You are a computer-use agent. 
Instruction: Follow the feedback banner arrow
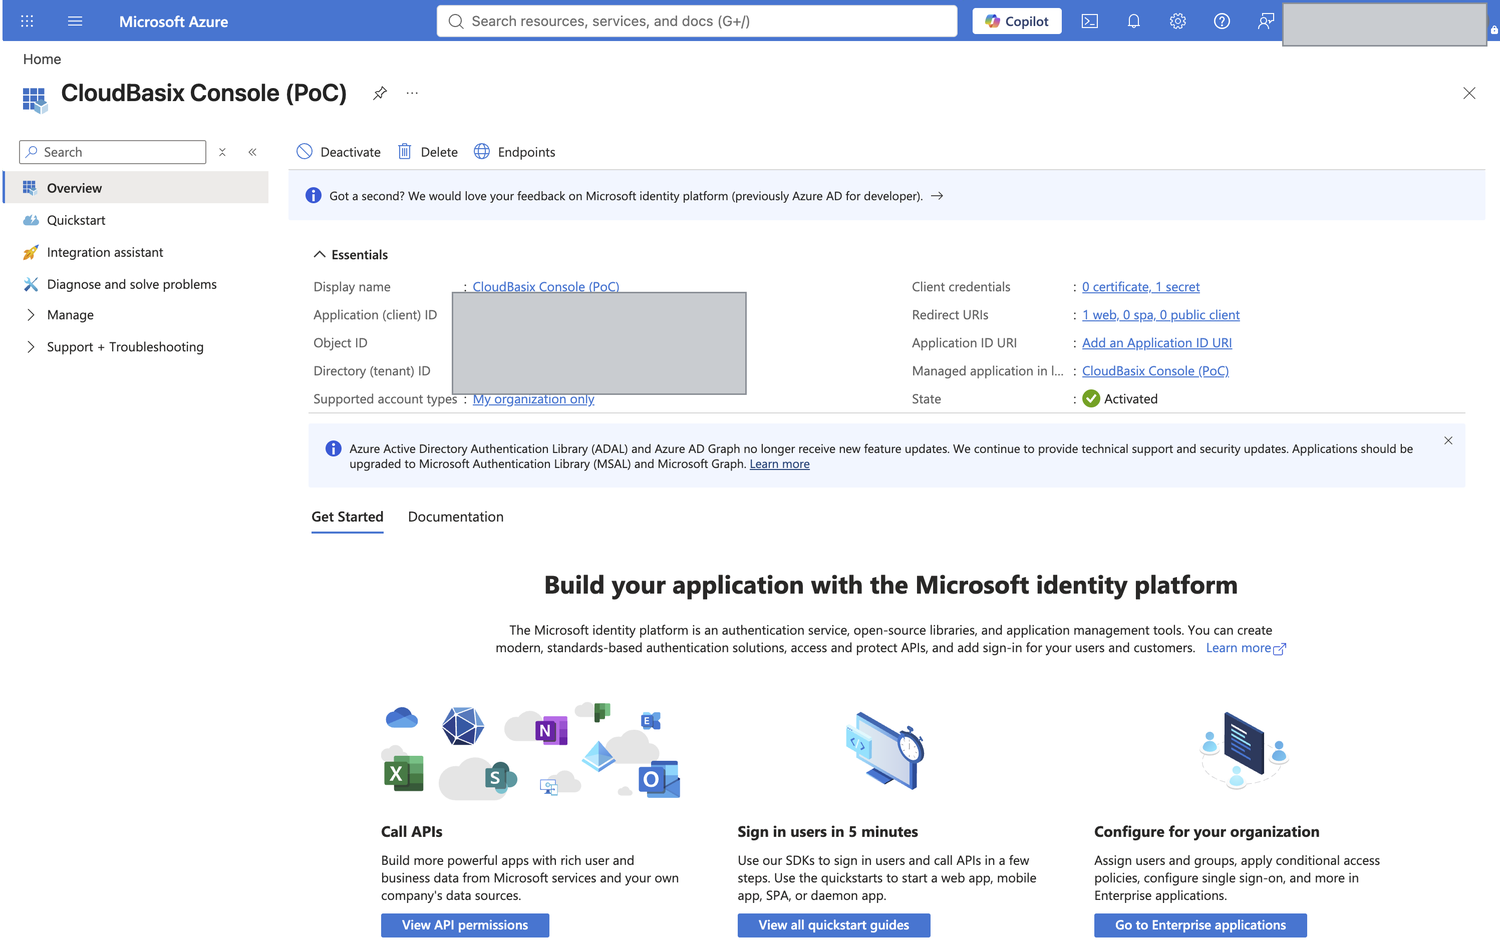[937, 196]
